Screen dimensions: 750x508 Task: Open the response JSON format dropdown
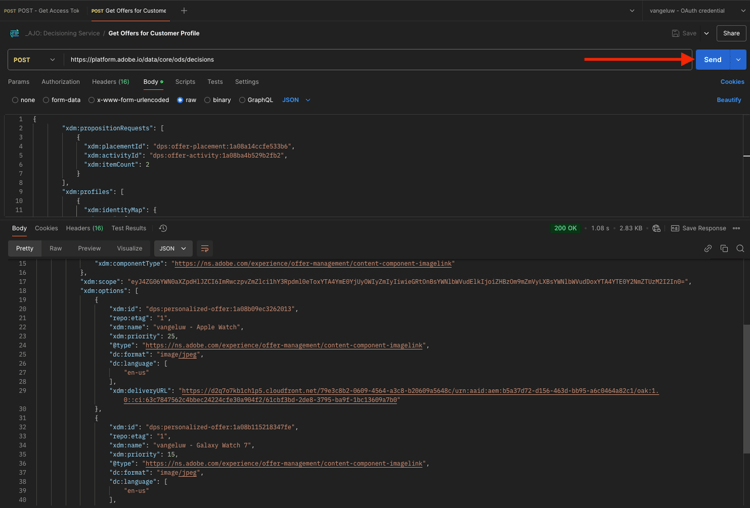[x=173, y=248]
